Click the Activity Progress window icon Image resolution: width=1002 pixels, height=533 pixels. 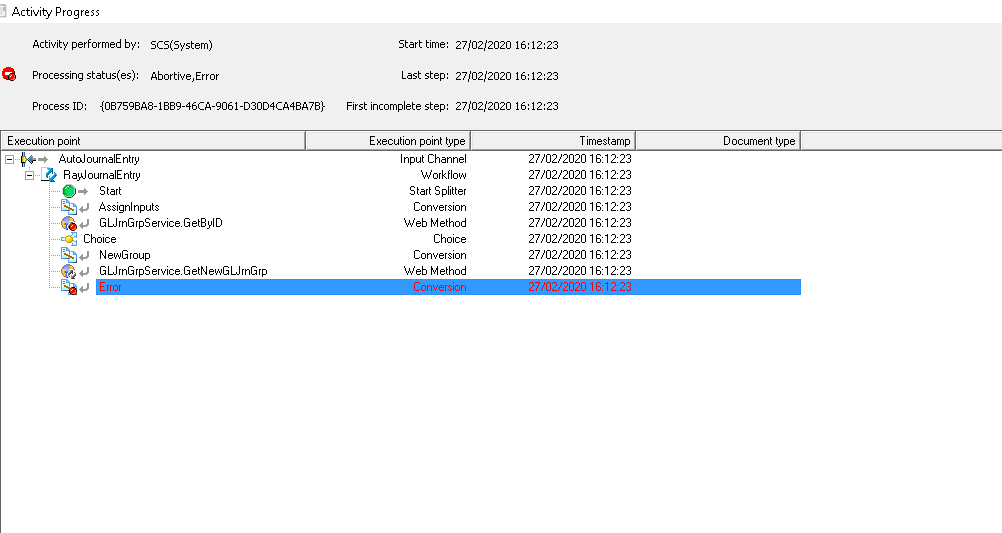pos(3,12)
